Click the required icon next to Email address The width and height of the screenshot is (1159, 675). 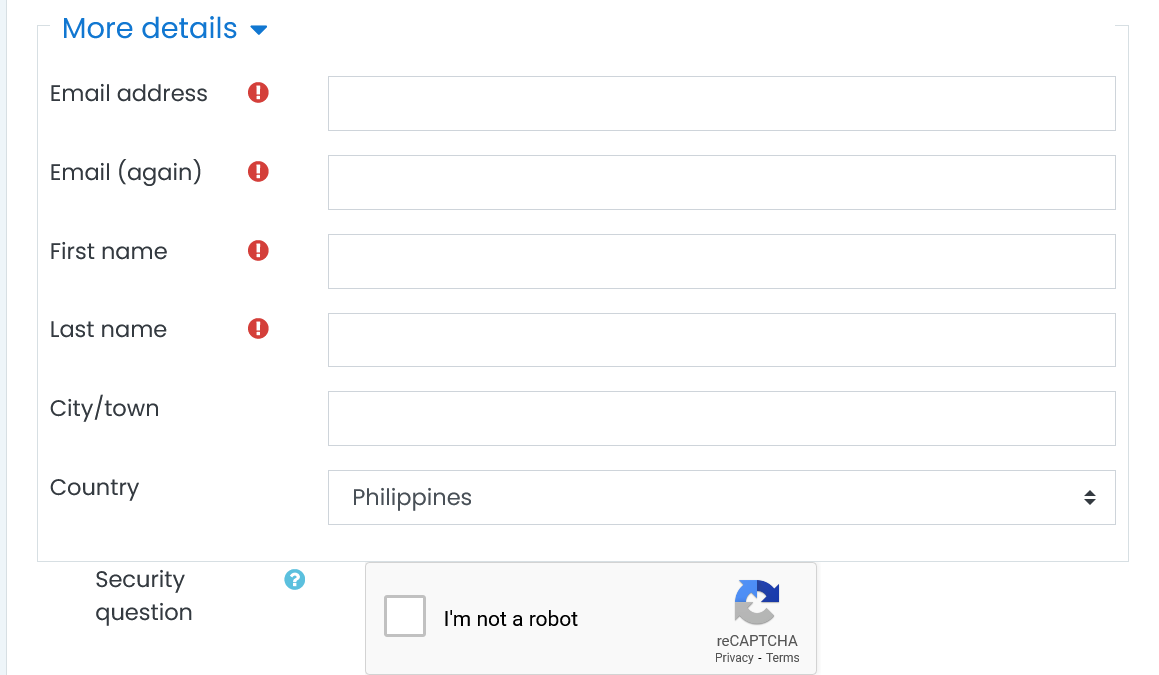[258, 92]
